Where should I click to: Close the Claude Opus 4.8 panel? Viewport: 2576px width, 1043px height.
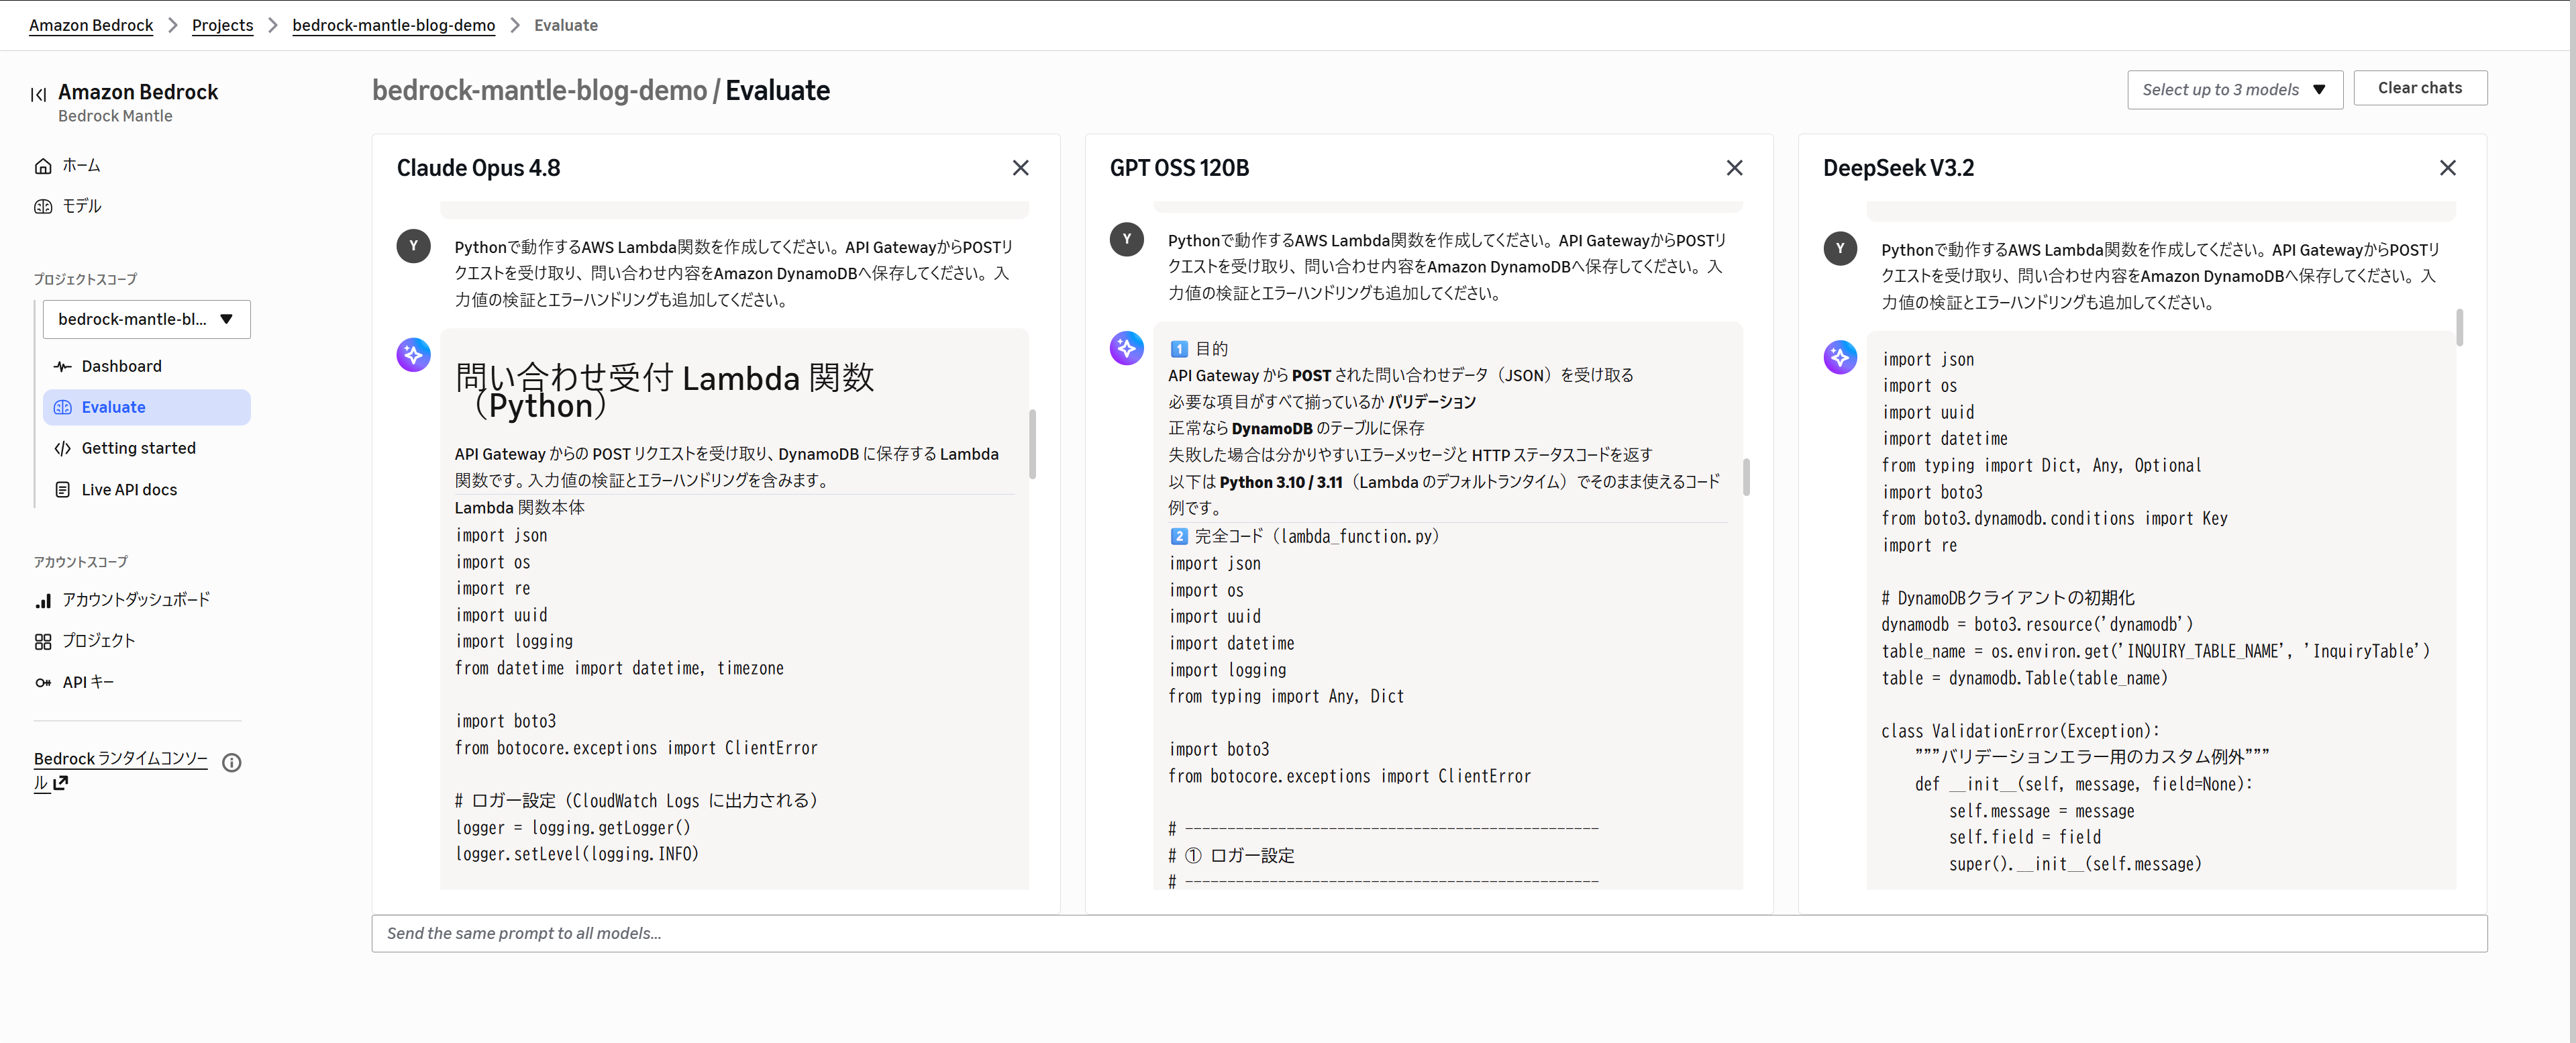[1020, 168]
